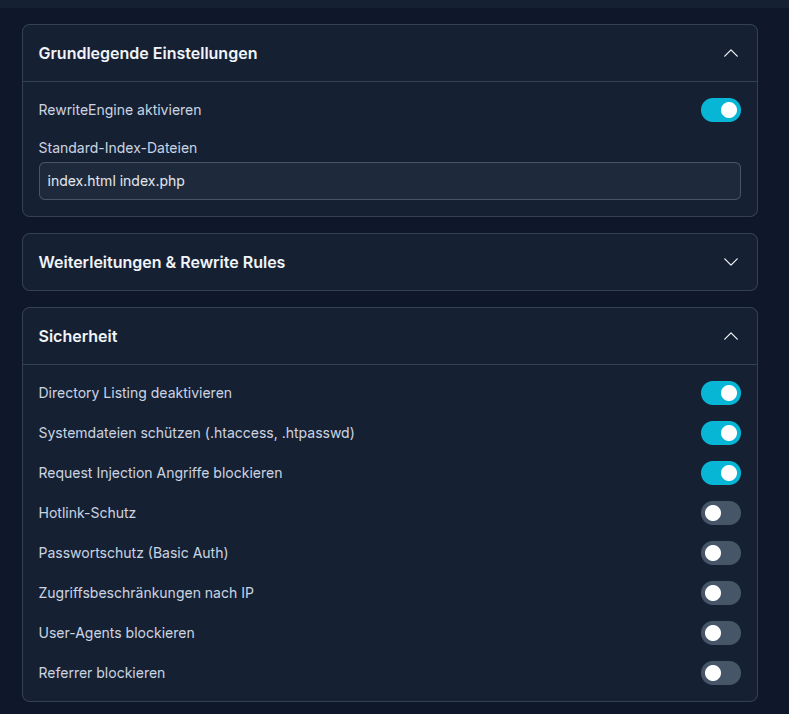Image resolution: width=789 pixels, height=714 pixels.
Task: Click the 'Referrer blockieren' label text
Action: point(102,673)
